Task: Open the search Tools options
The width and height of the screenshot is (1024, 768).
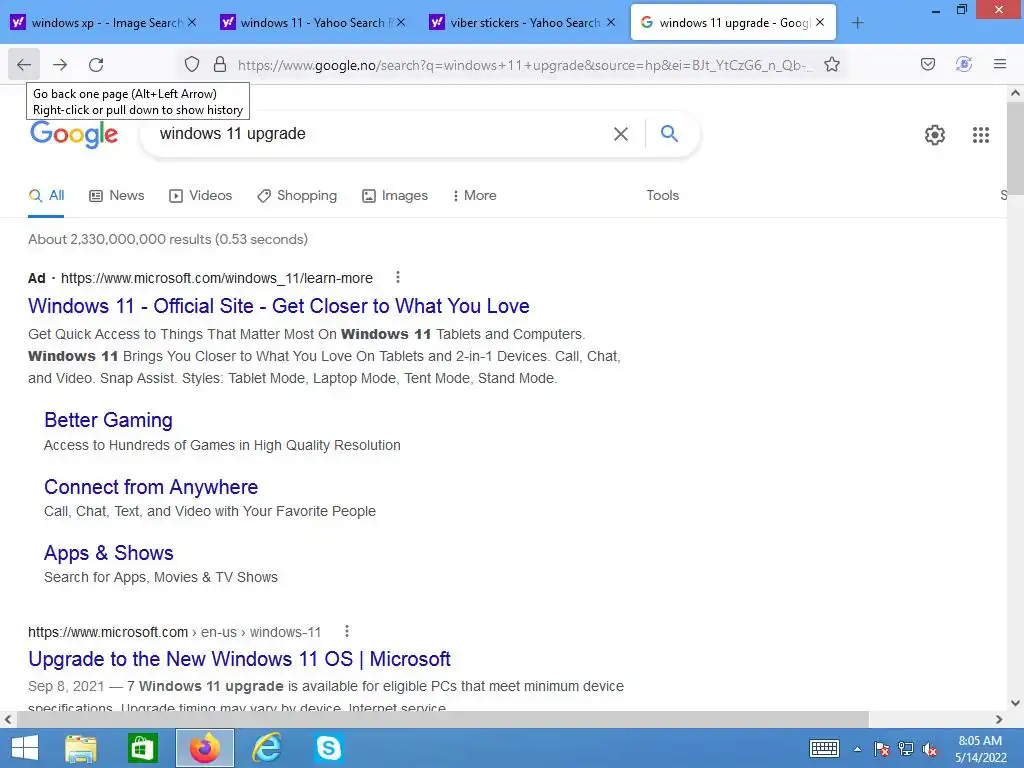Action: [662, 195]
